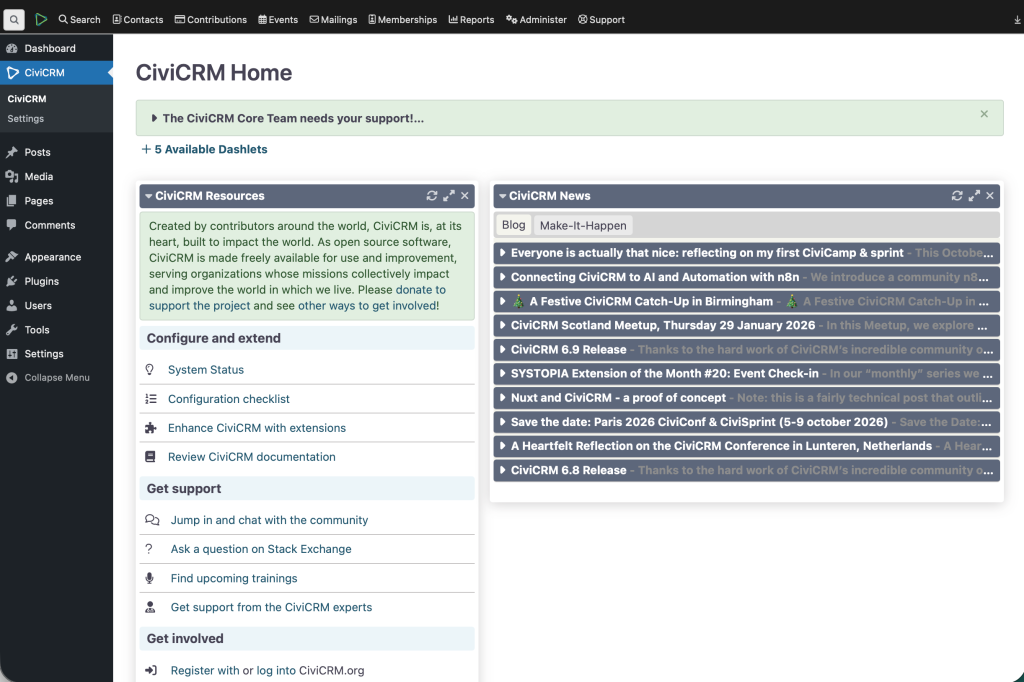
Task: Click Ask a question on Stack Exchange
Action: click(262, 549)
